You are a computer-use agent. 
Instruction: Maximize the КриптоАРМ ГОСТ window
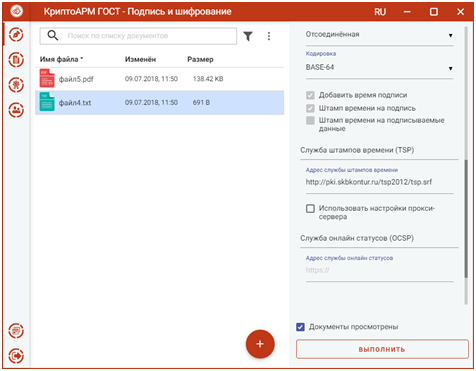tap(434, 12)
